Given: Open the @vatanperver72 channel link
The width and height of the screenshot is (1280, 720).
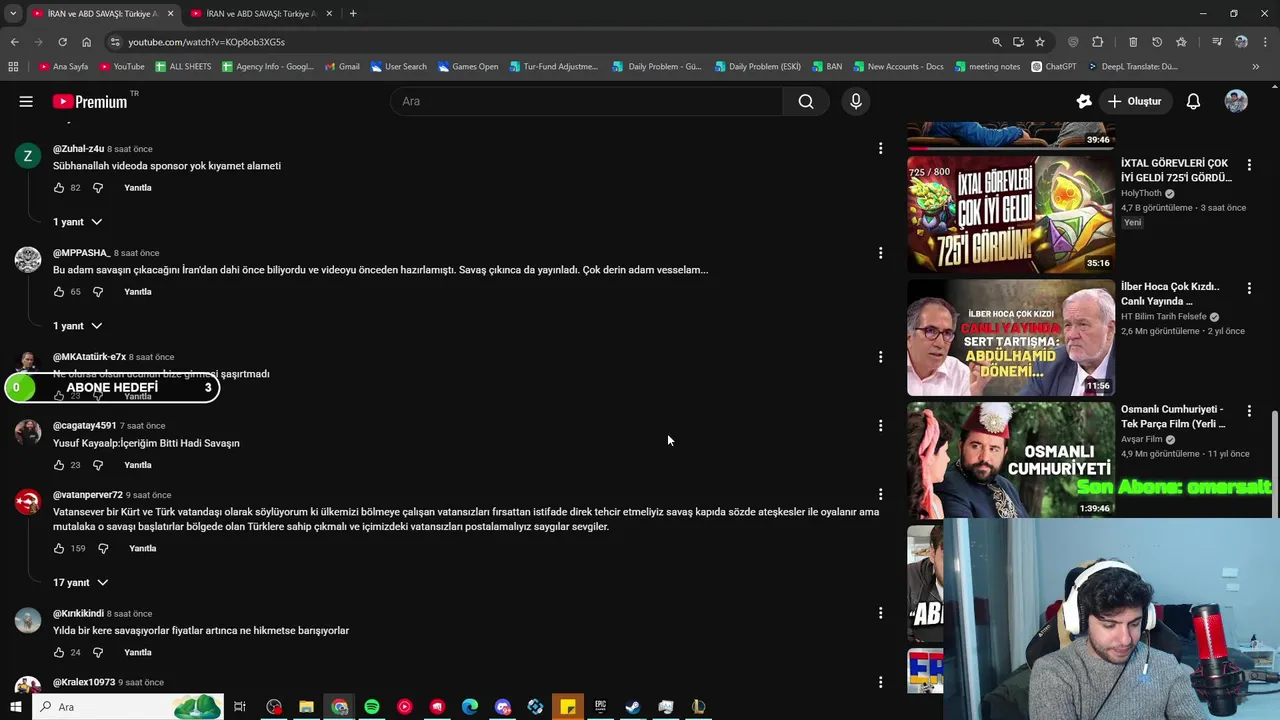Looking at the screenshot, I should pos(88,495).
